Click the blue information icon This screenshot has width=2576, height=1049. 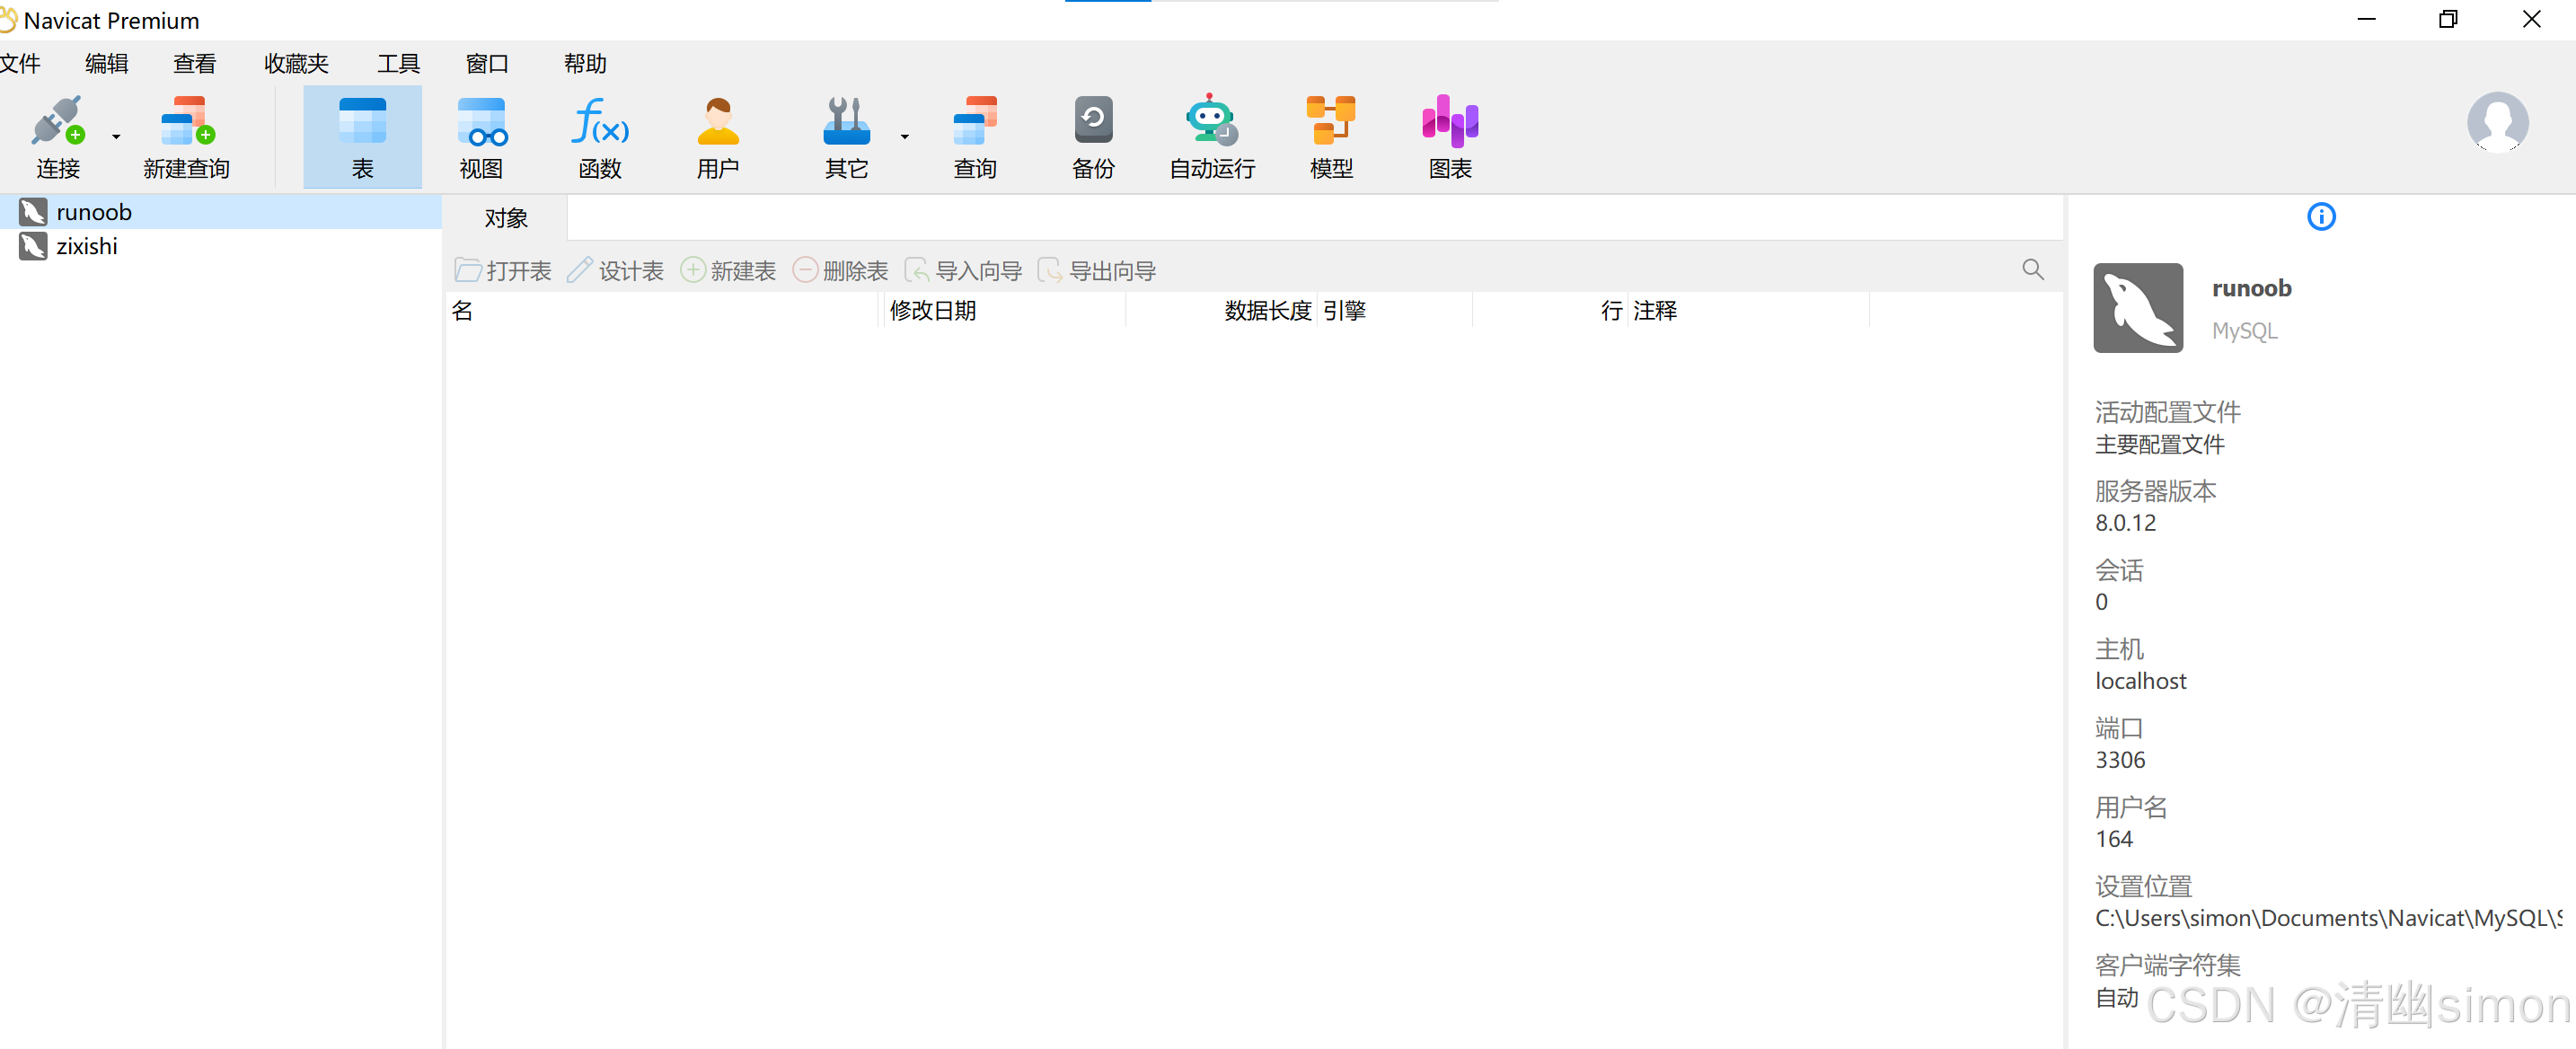pyautogui.click(x=2321, y=217)
